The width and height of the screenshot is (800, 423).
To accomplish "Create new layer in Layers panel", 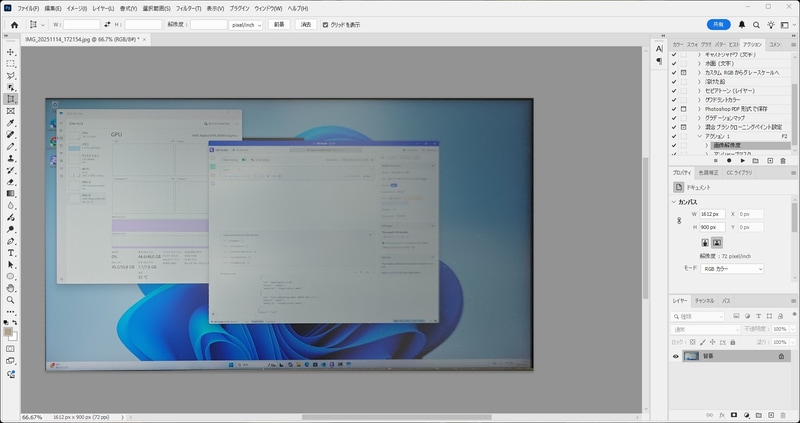I will [771, 415].
